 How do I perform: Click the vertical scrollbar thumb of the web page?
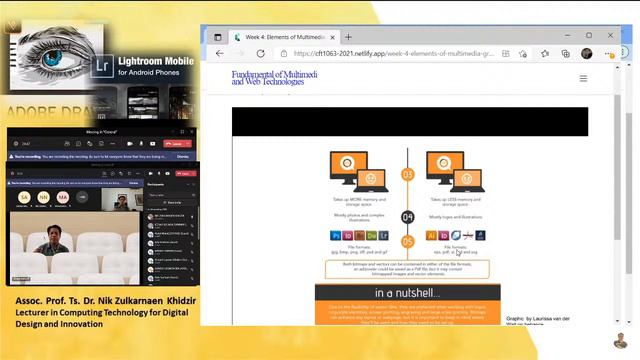coord(617,167)
